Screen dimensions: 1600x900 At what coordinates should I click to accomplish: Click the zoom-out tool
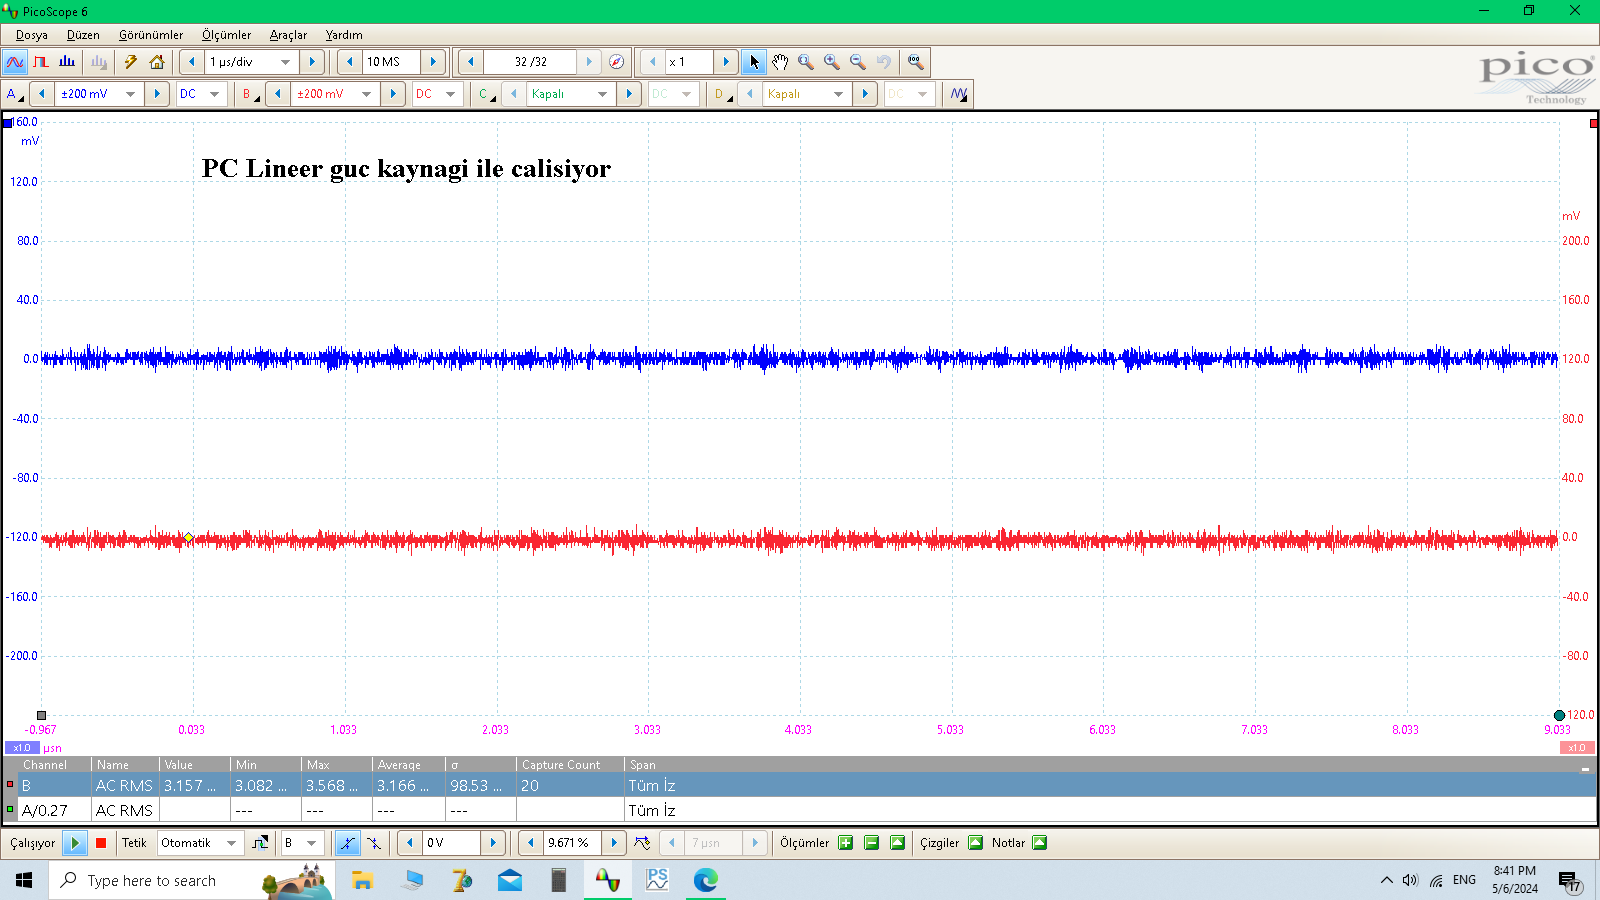tap(858, 62)
